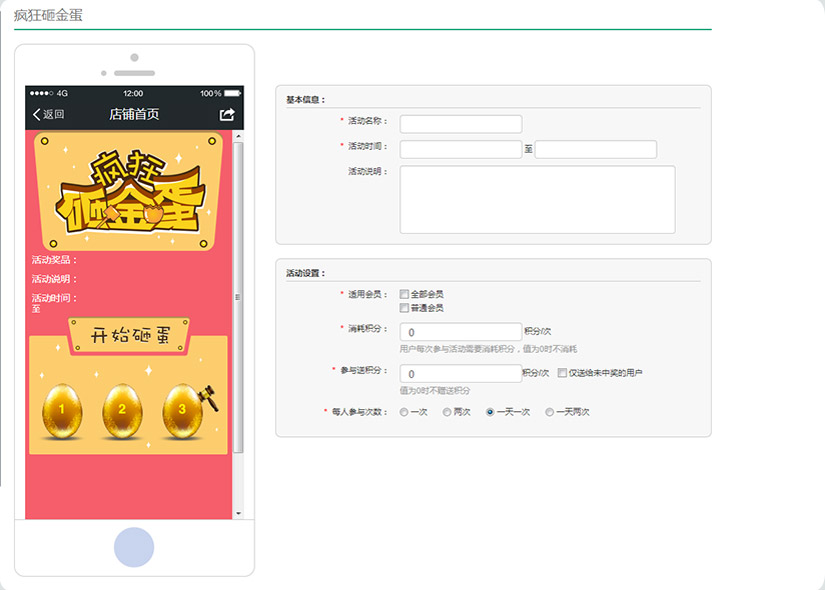Viewport: 825px width, 590px height.
Task: Select the 两次 radio option
Action: (447, 412)
